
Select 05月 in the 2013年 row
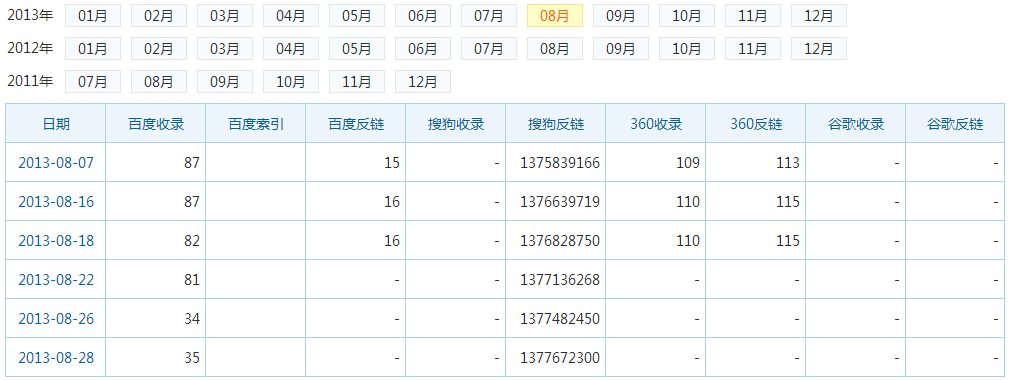coord(357,15)
